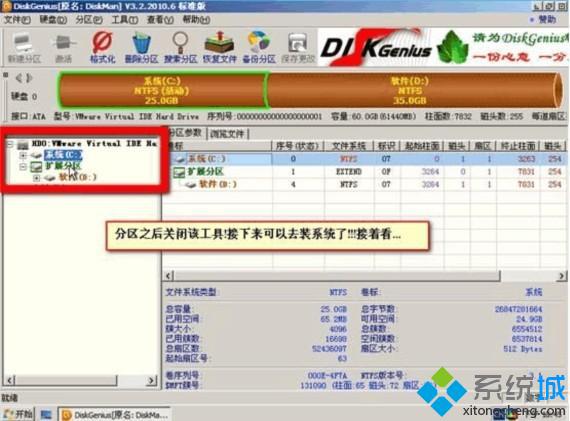The image size is (570, 421).
Task: Click the Format (格式化) toolbar icon
Action: (x=103, y=48)
